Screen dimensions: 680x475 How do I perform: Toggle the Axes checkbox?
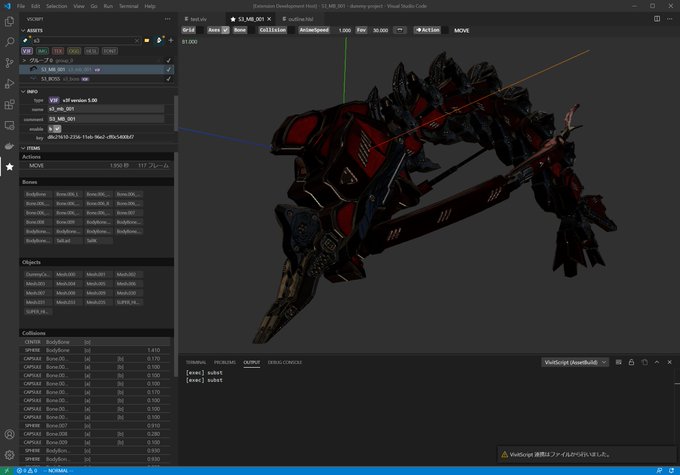(226, 30)
